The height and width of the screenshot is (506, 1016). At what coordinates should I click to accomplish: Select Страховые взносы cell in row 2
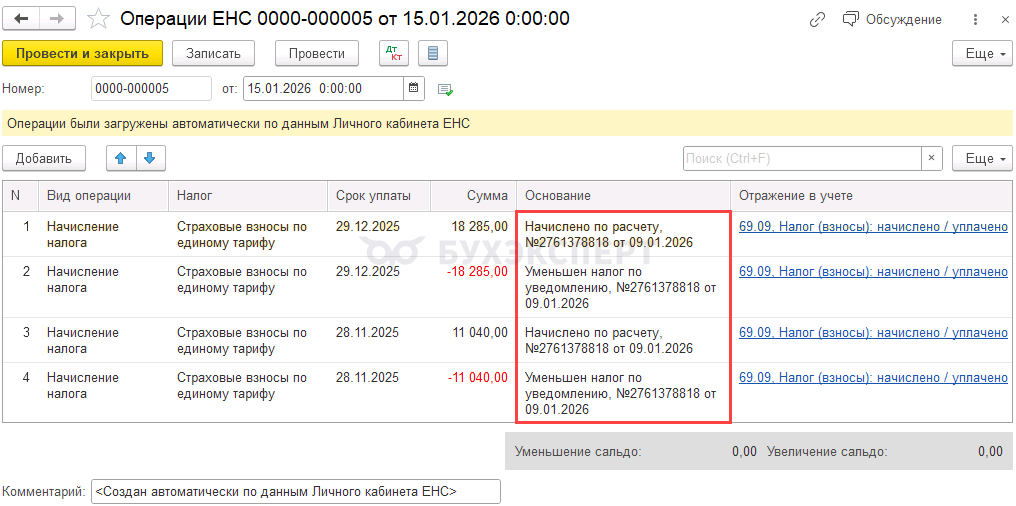pyautogui.click(x=242, y=280)
